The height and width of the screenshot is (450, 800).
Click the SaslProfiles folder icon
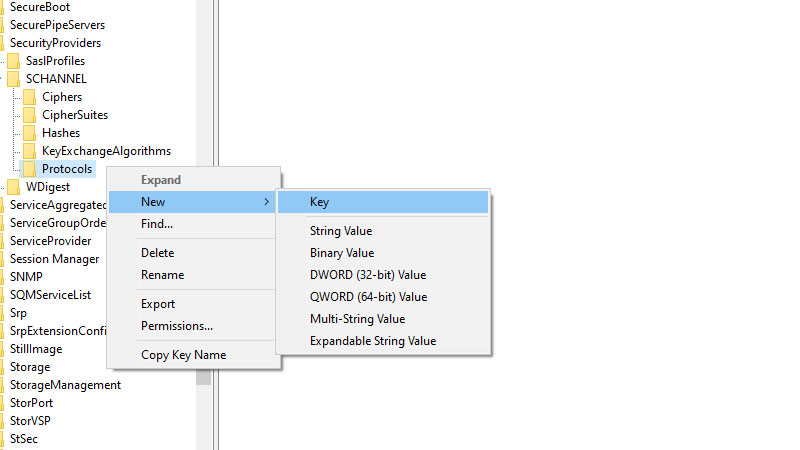[14, 61]
